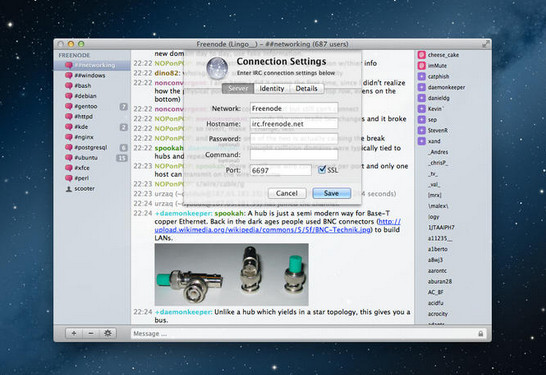Image resolution: width=546 pixels, height=375 pixels.
Task: Click the plus button to add connection
Action: point(74,333)
